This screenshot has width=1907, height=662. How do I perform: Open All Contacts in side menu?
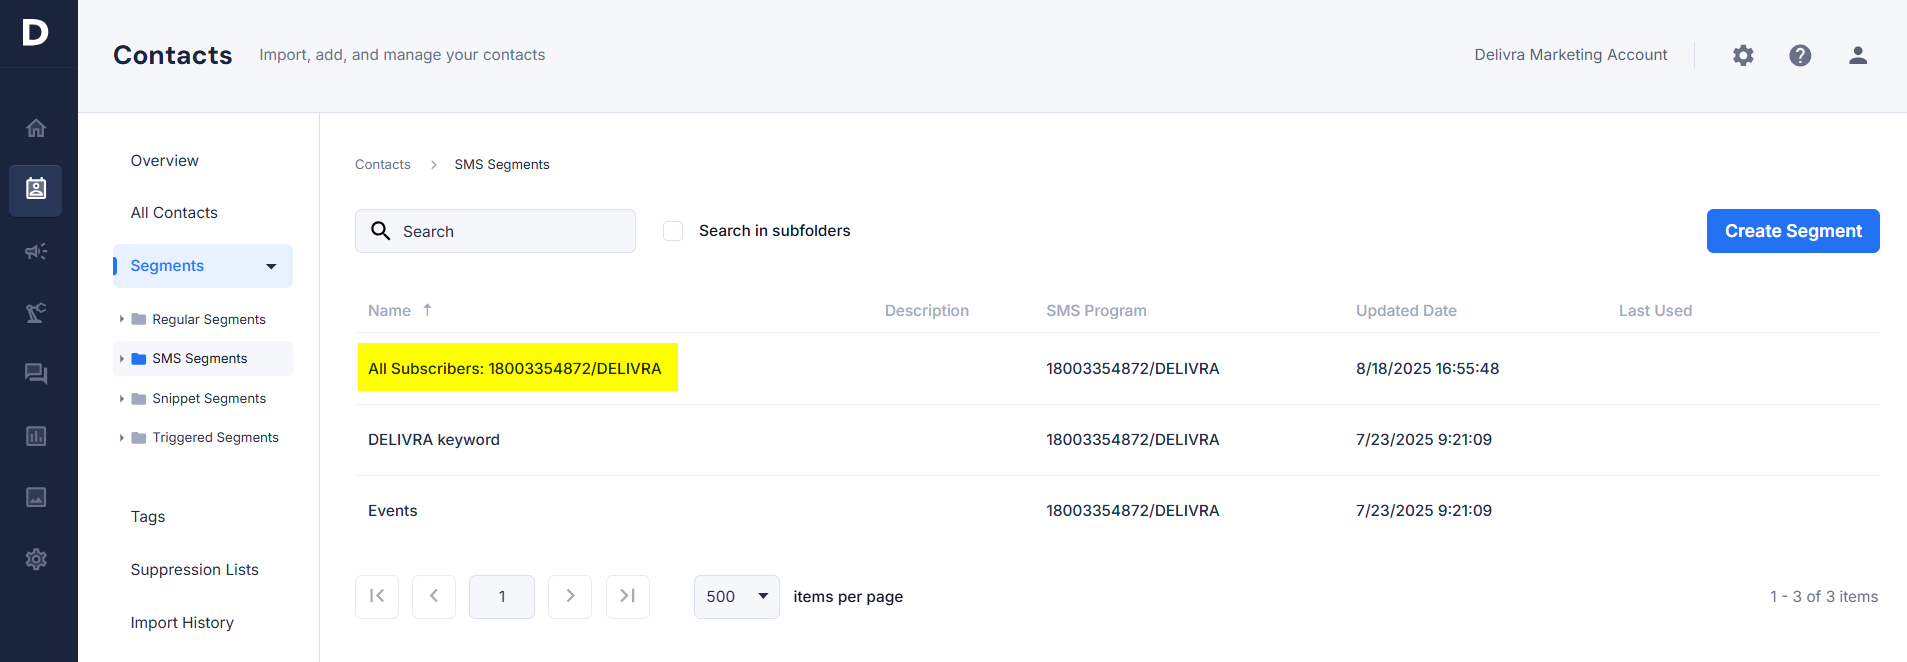click(174, 213)
